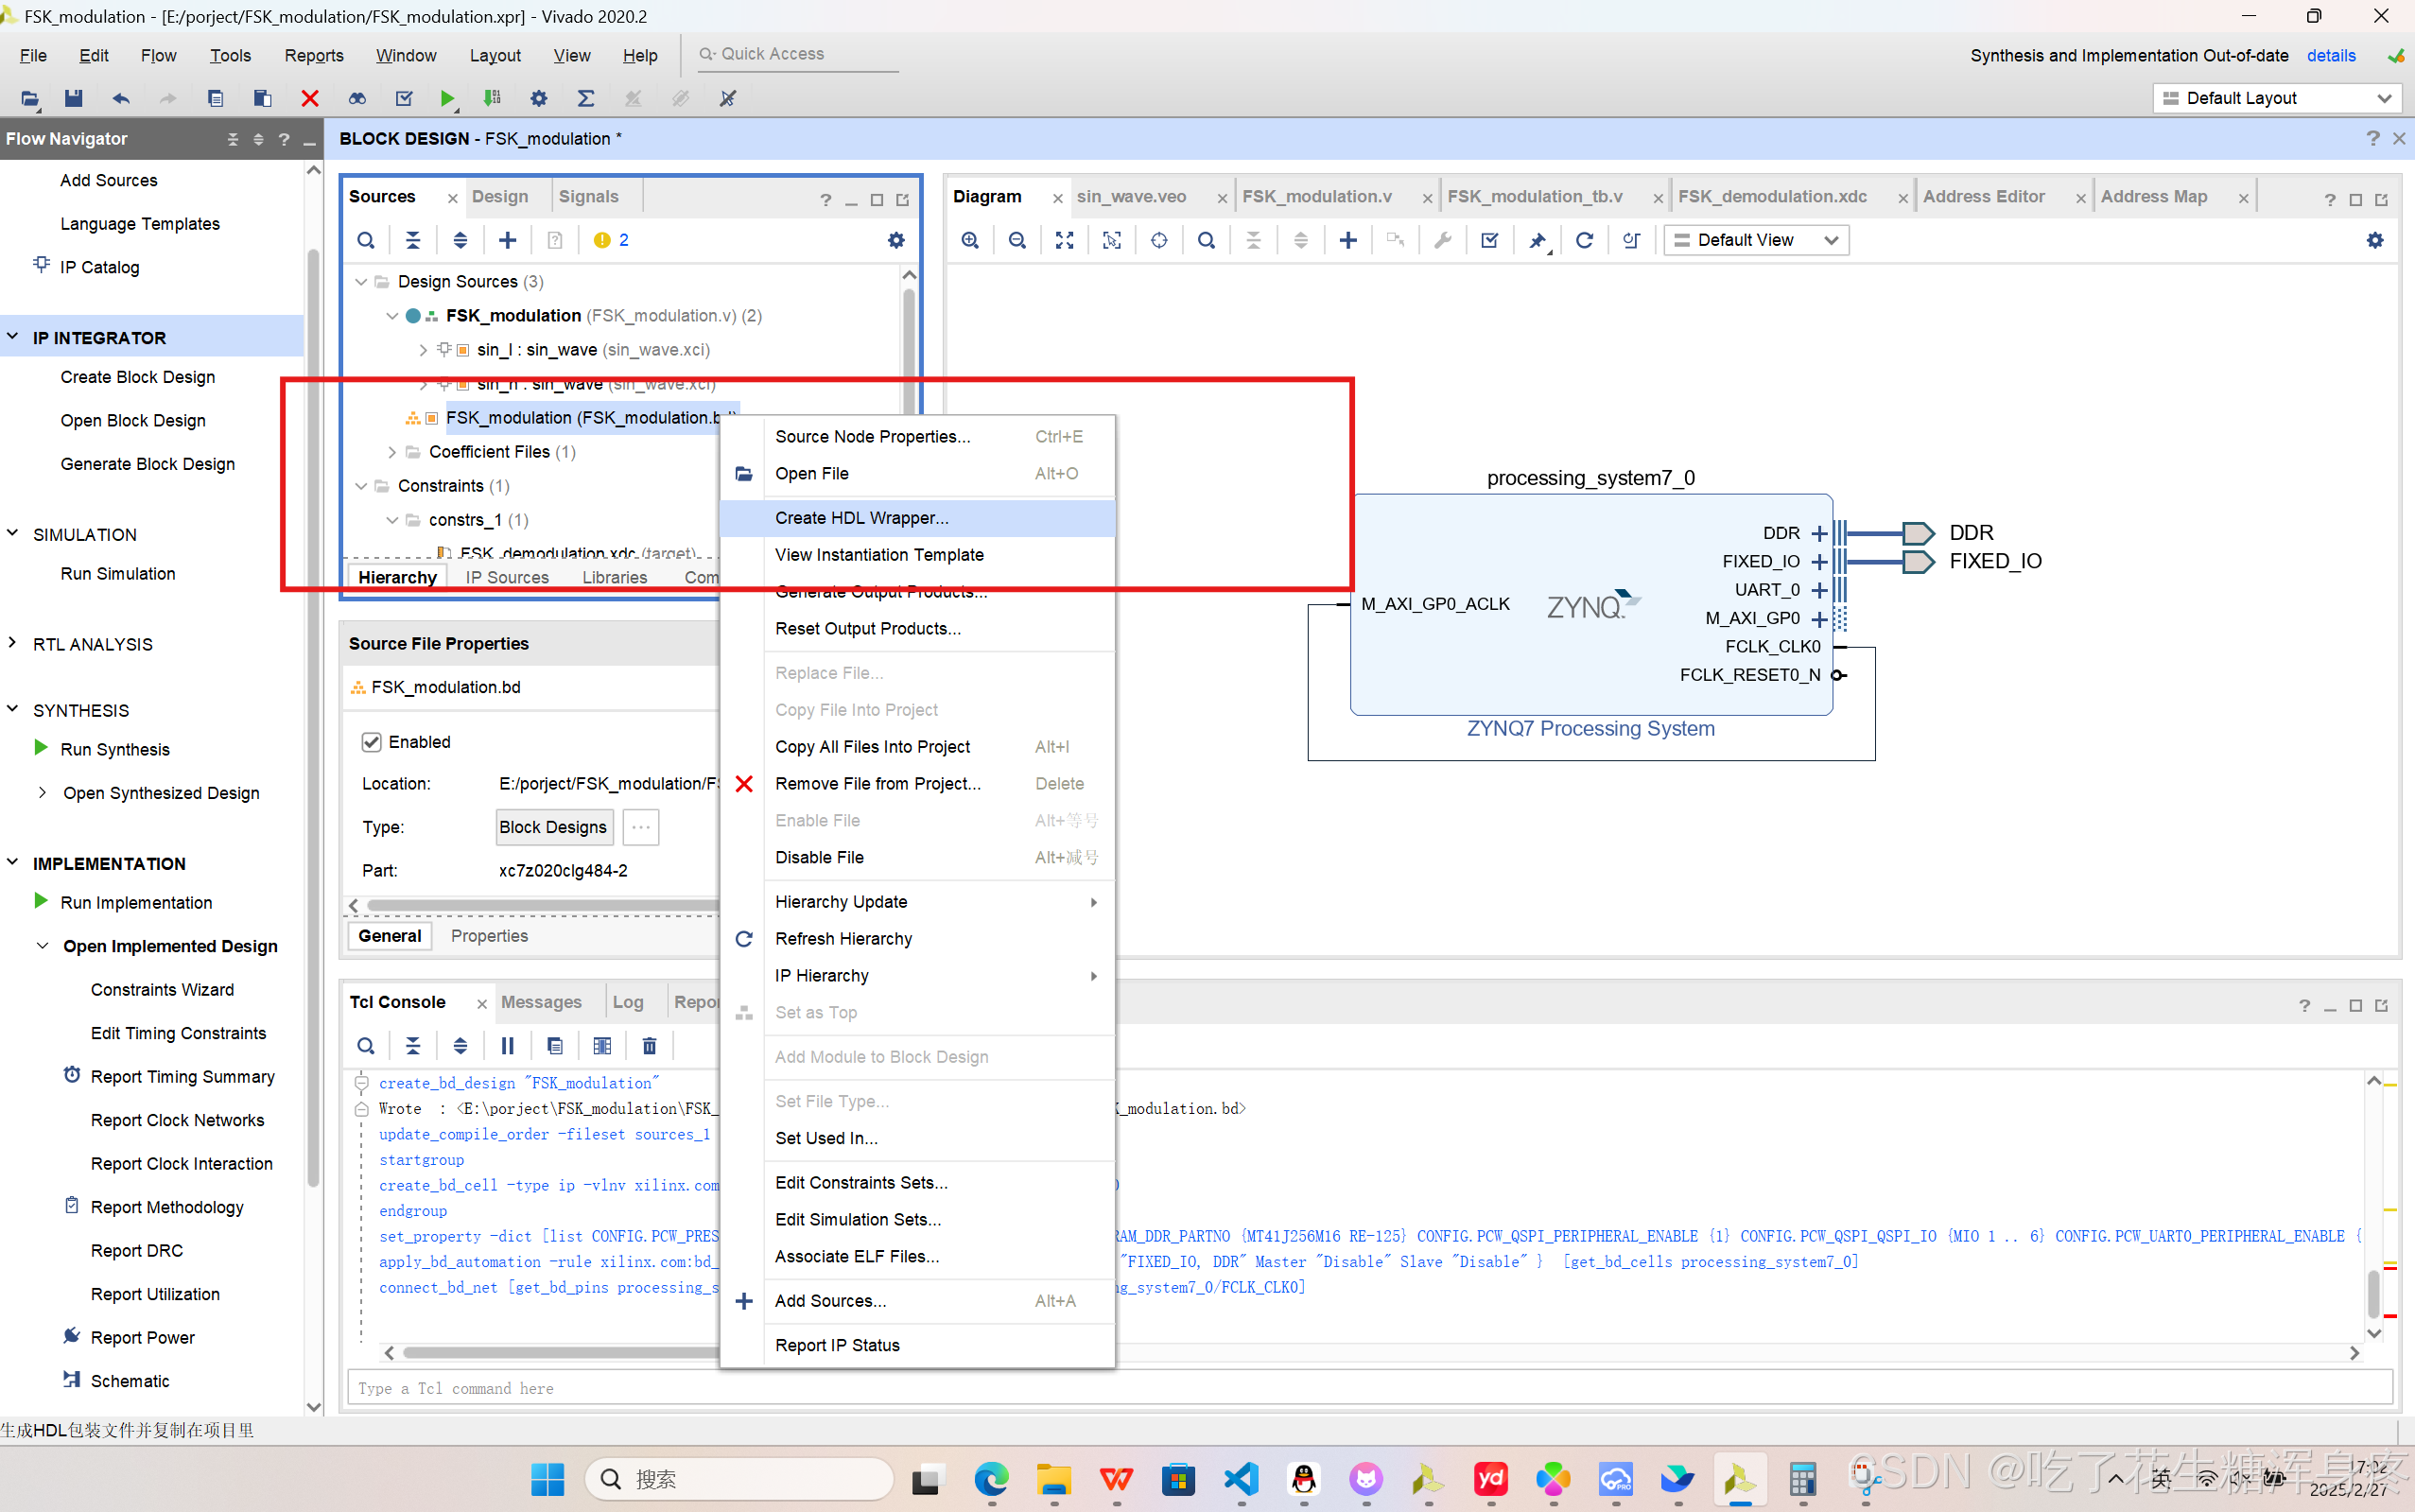The width and height of the screenshot is (2415, 1512).
Task: Open Sources panel settings gear
Action: pos(896,240)
